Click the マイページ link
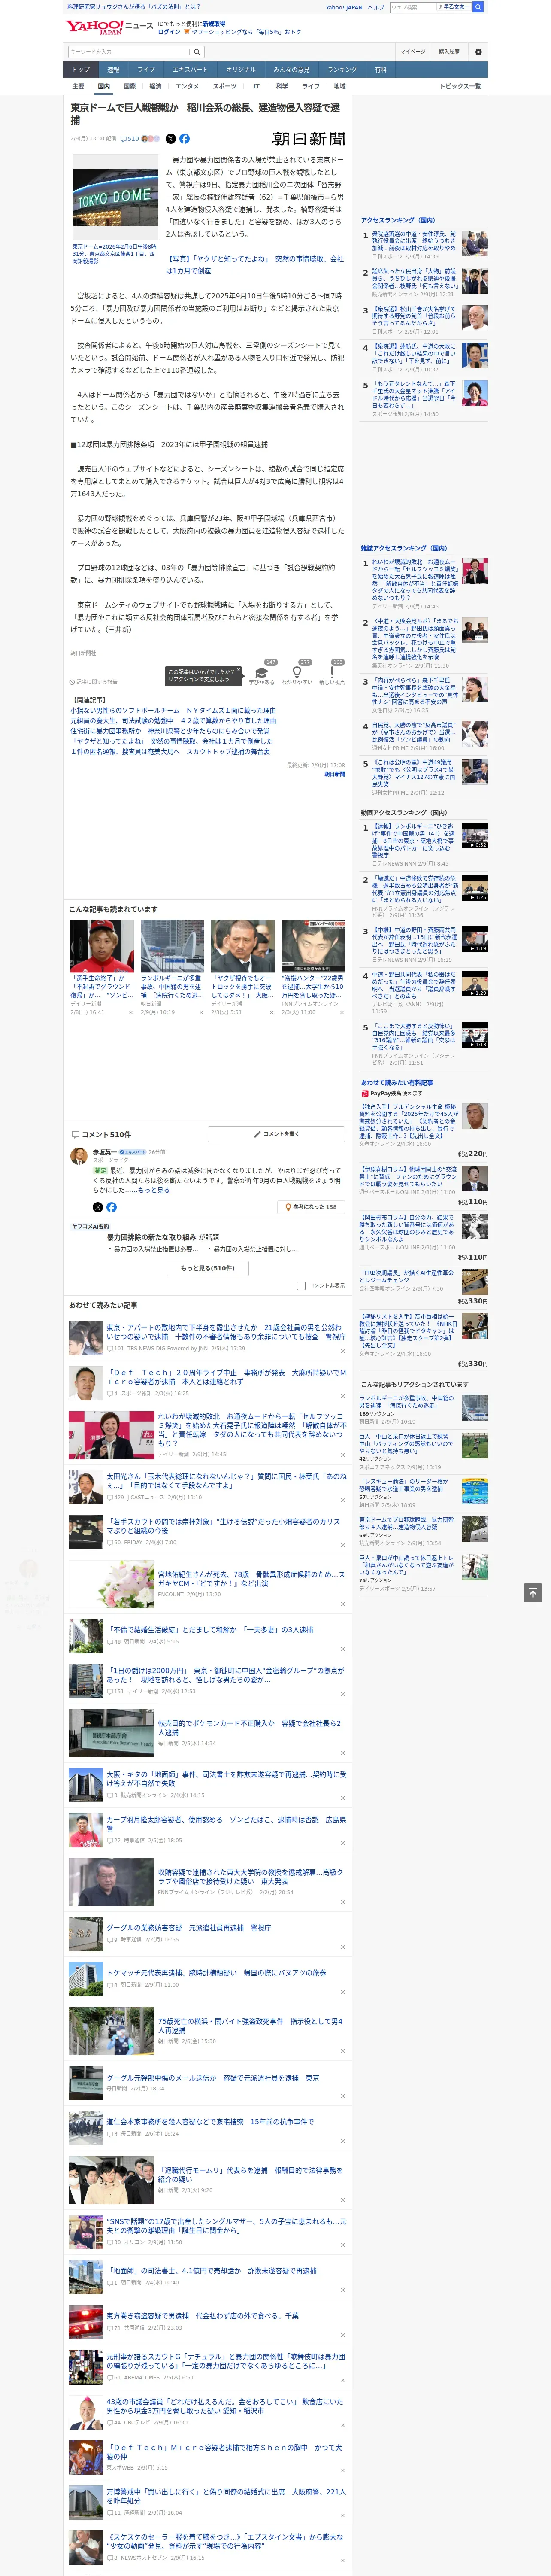 click(412, 52)
